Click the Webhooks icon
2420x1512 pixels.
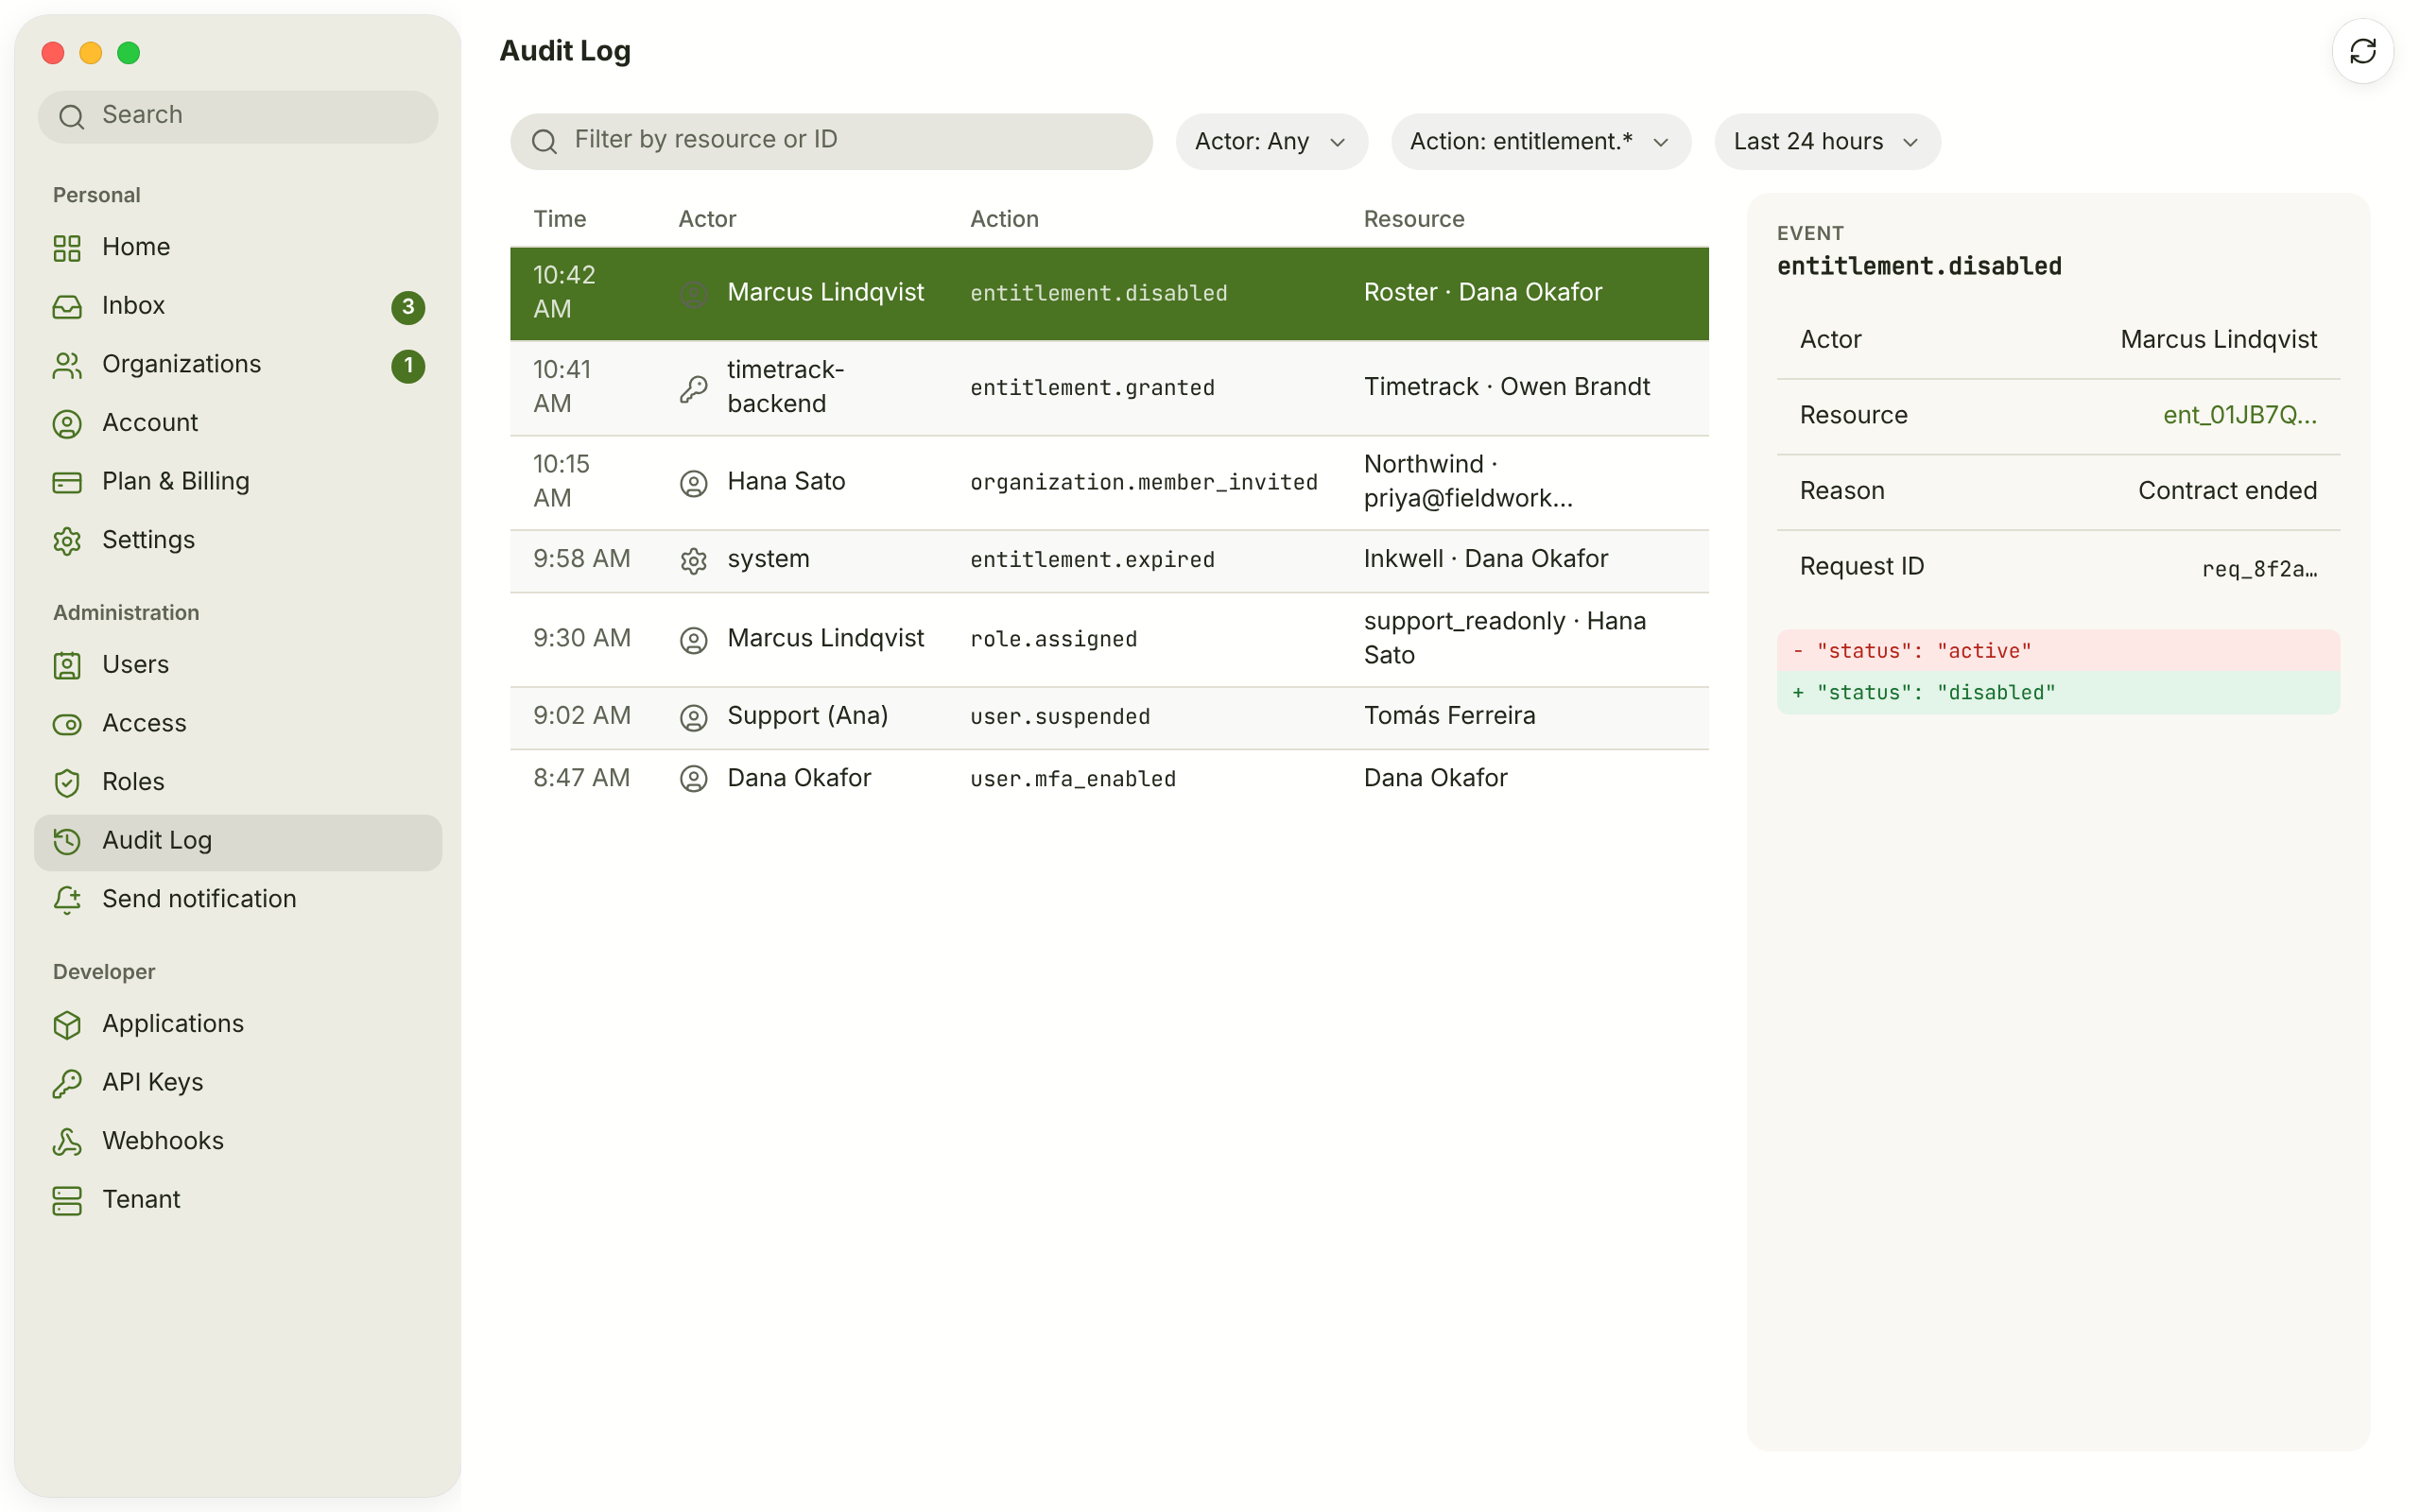67,1142
